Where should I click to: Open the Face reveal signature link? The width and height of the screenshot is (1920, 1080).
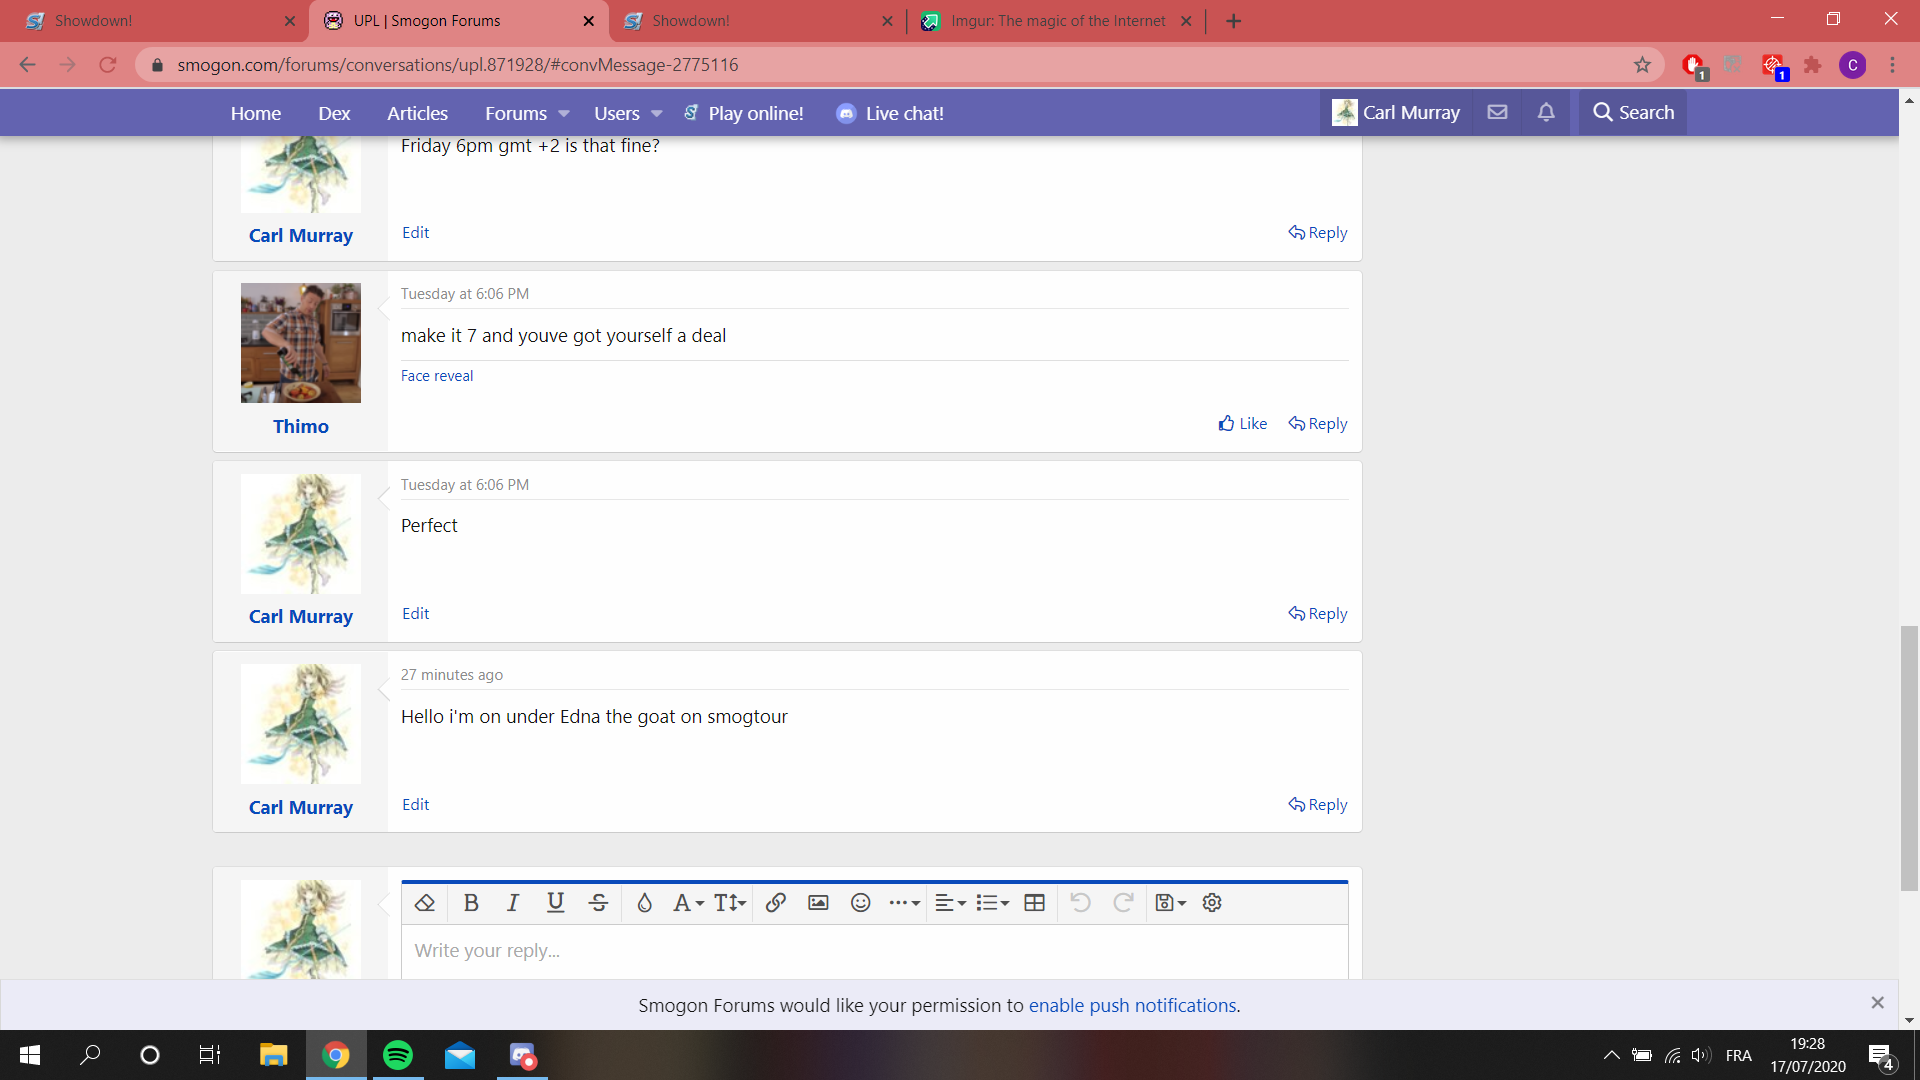coord(437,376)
